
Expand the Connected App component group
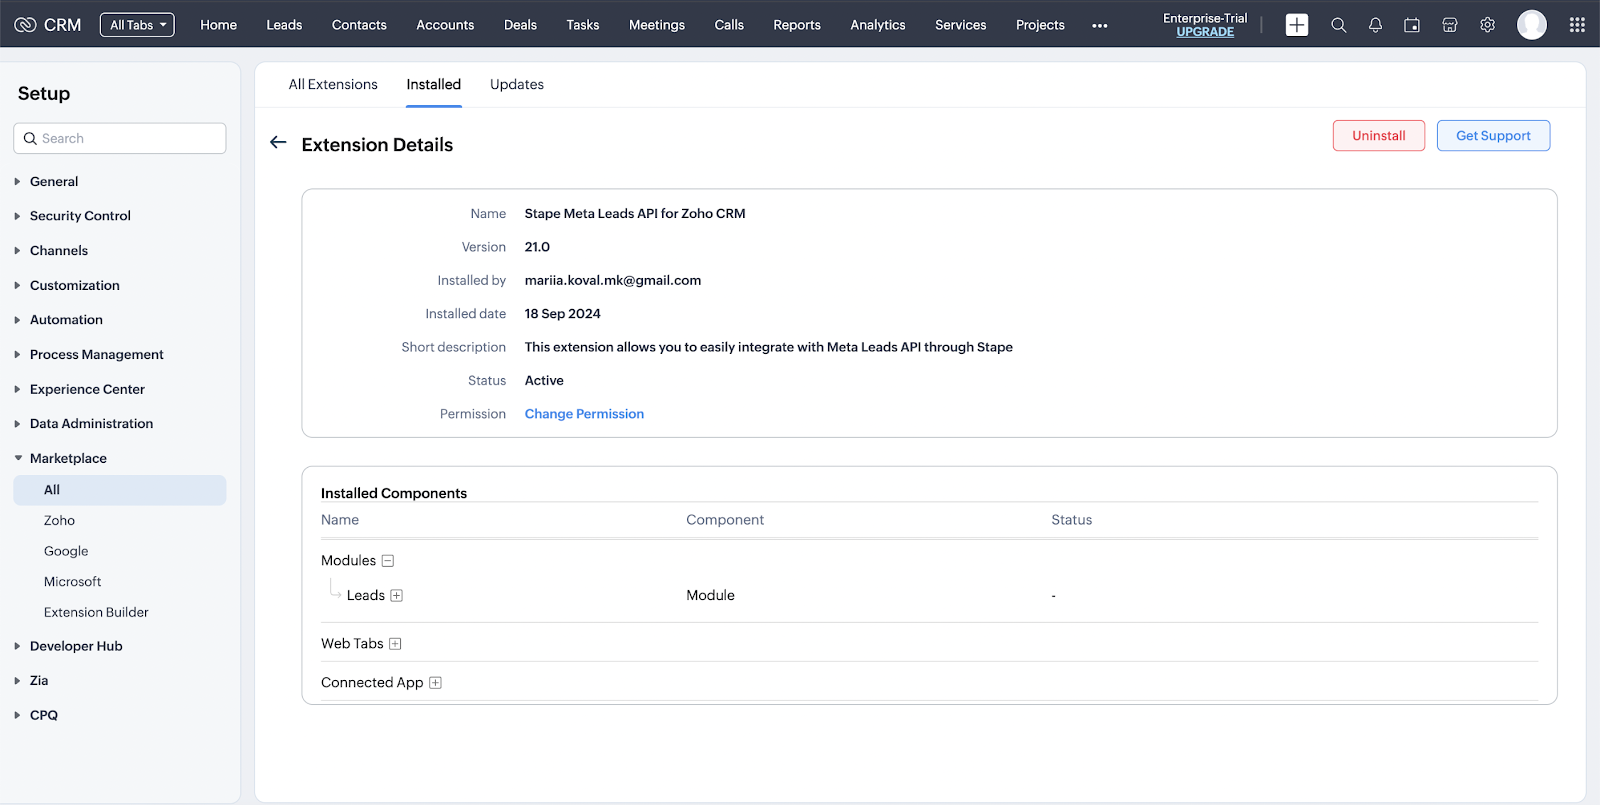coord(435,683)
